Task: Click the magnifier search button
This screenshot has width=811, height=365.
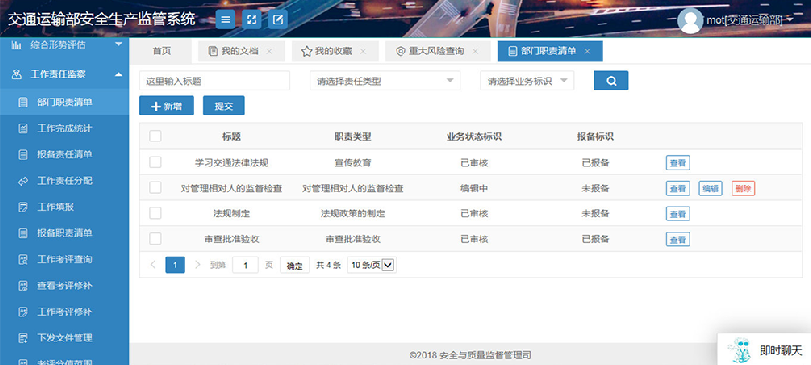Action: (611, 81)
